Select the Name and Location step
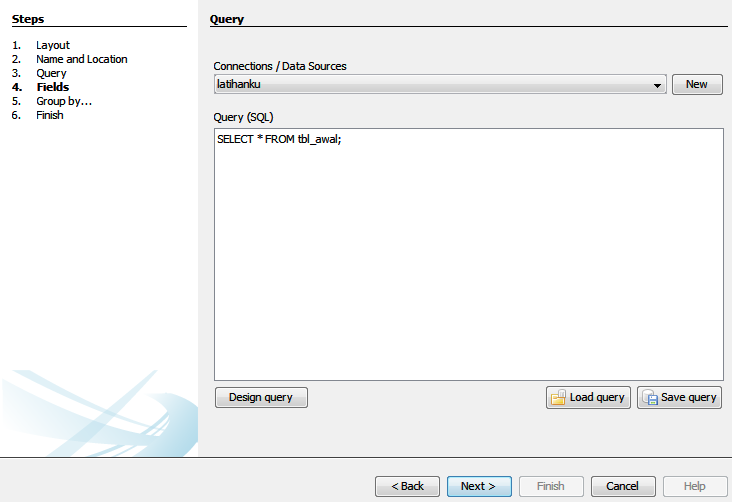 (82, 59)
